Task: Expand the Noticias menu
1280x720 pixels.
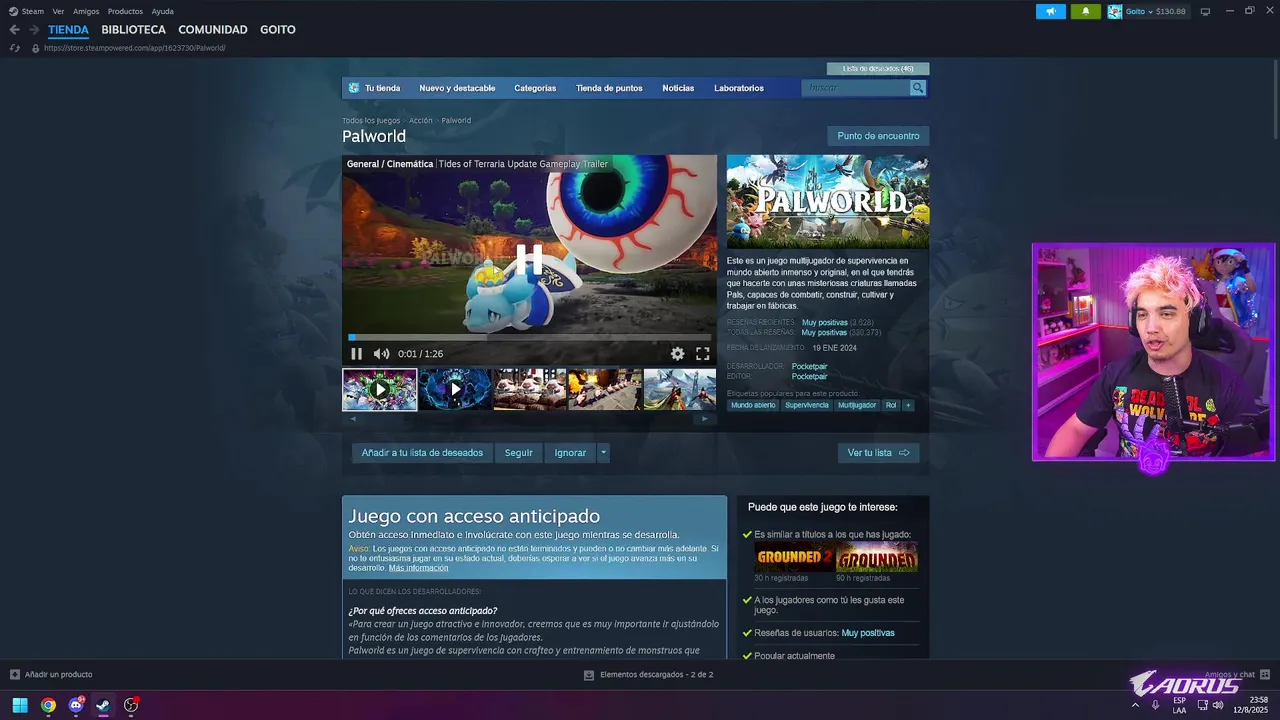Action: 678,88
